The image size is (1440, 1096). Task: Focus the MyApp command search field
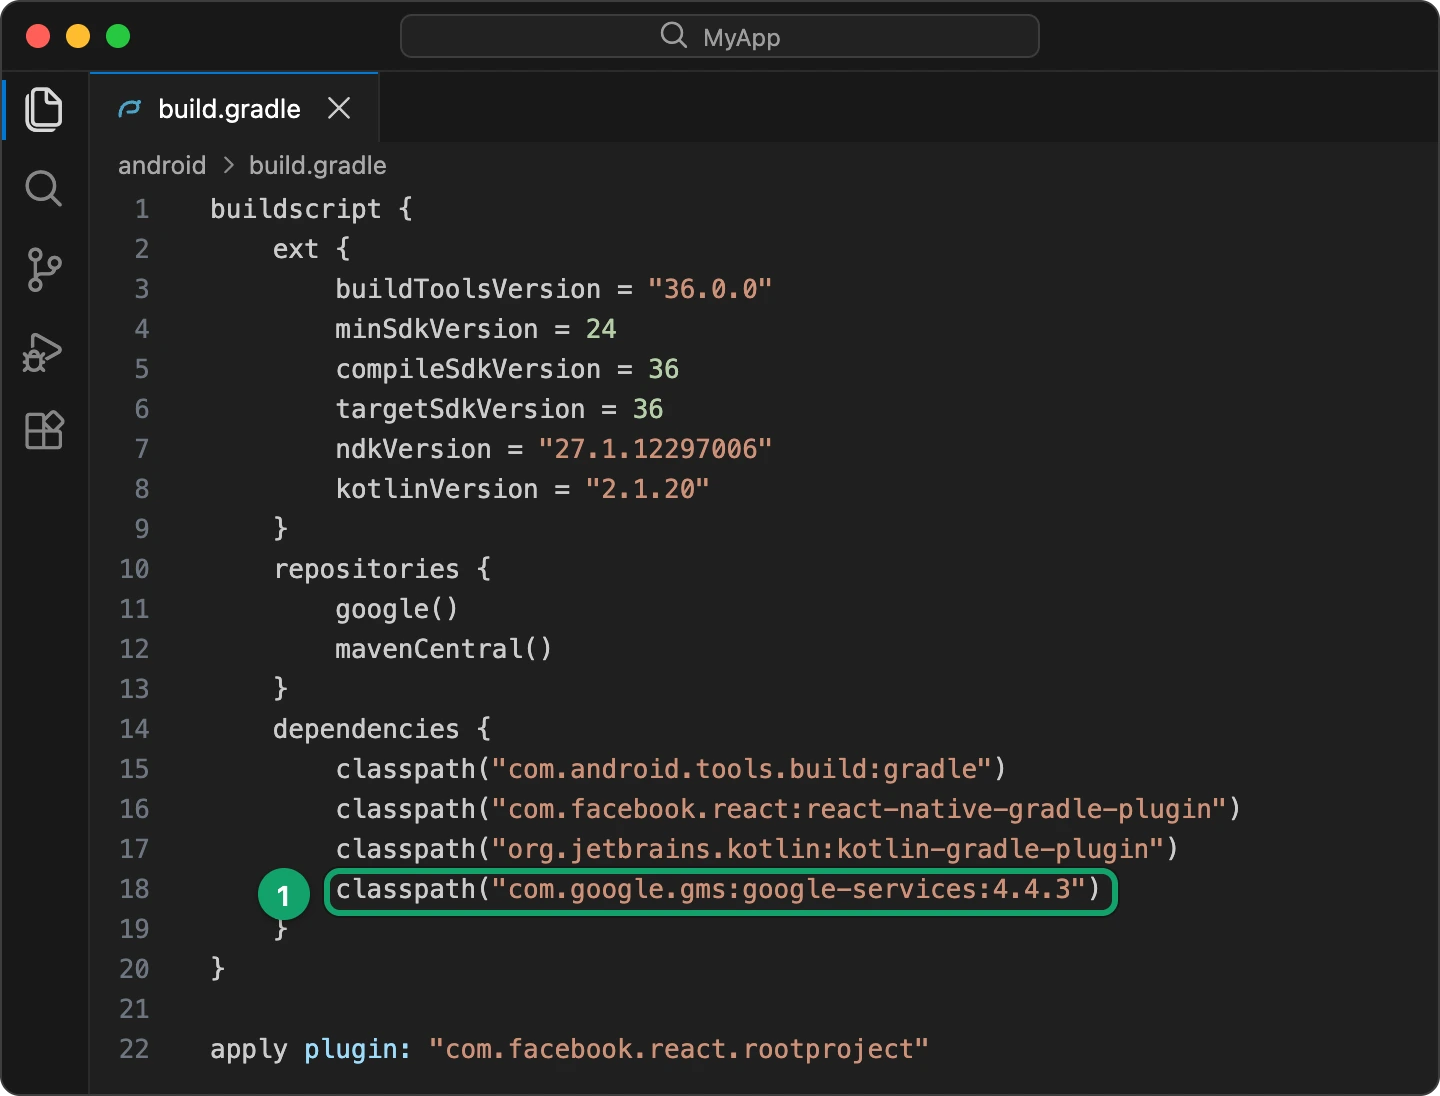720,36
